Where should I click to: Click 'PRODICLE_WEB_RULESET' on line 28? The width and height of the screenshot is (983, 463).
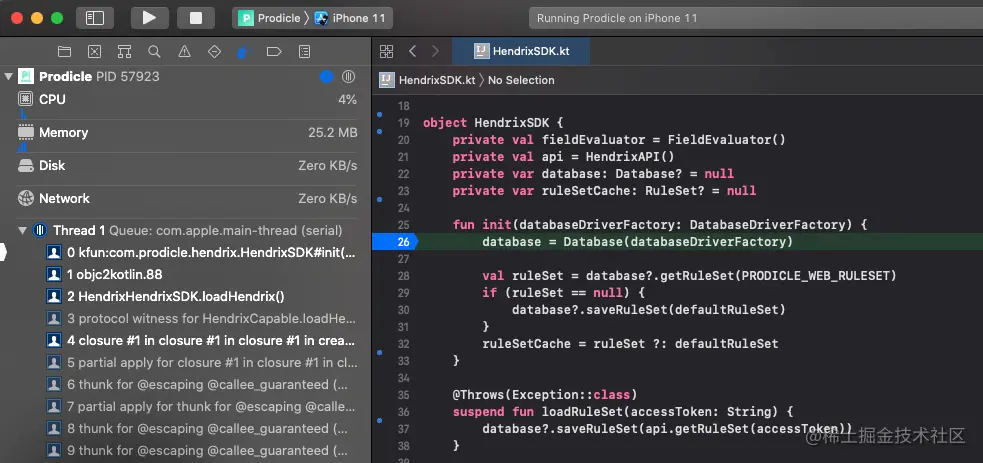[815, 276]
